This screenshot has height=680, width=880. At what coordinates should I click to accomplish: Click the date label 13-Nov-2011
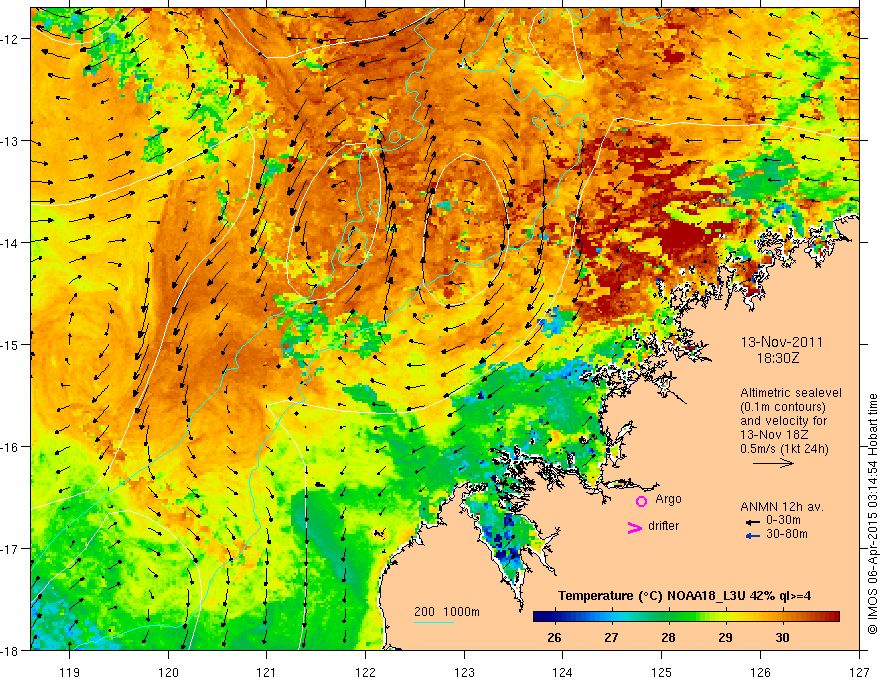coord(782,342)
